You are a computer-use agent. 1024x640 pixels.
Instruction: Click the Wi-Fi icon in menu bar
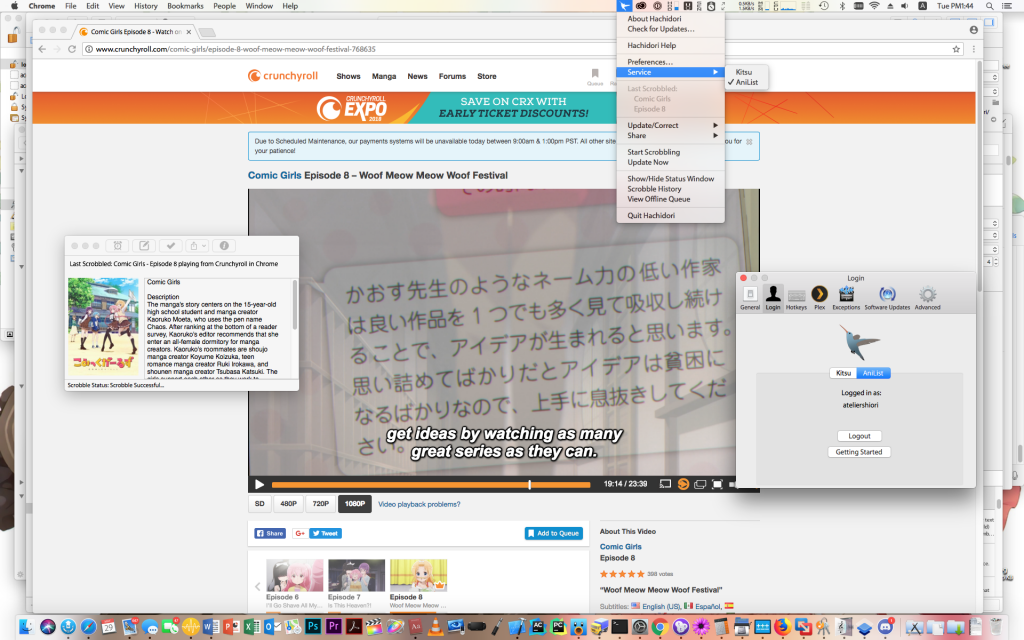[x=874, y=6]
